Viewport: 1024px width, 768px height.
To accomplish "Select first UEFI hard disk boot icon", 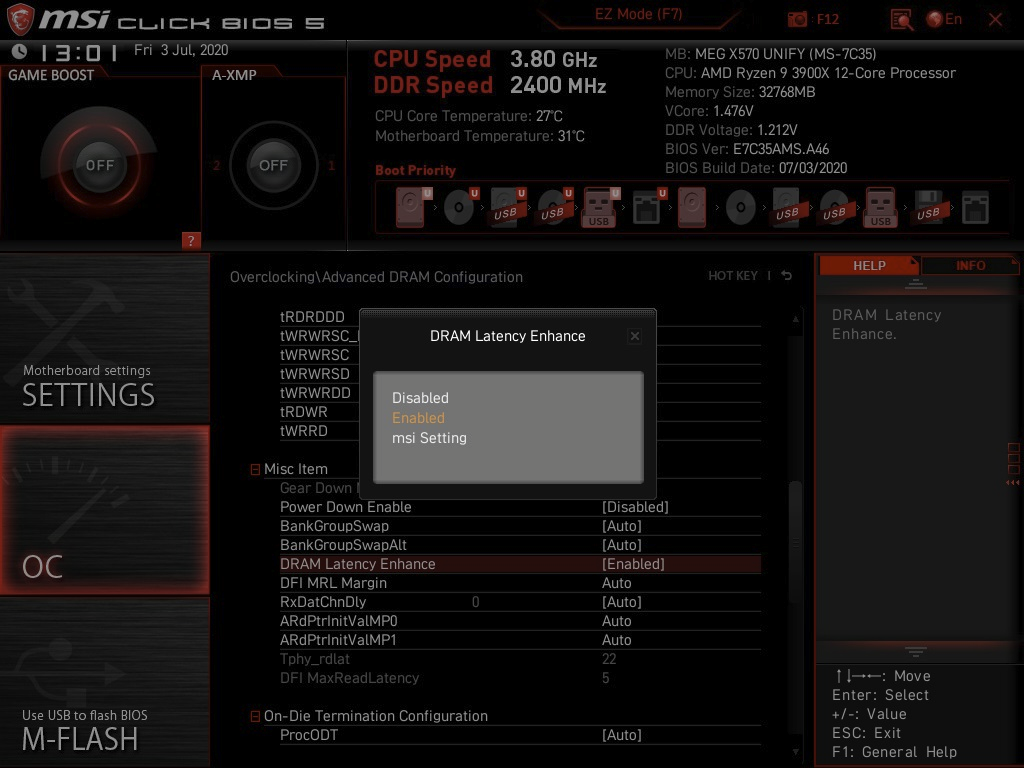I will tap(413, 208).
